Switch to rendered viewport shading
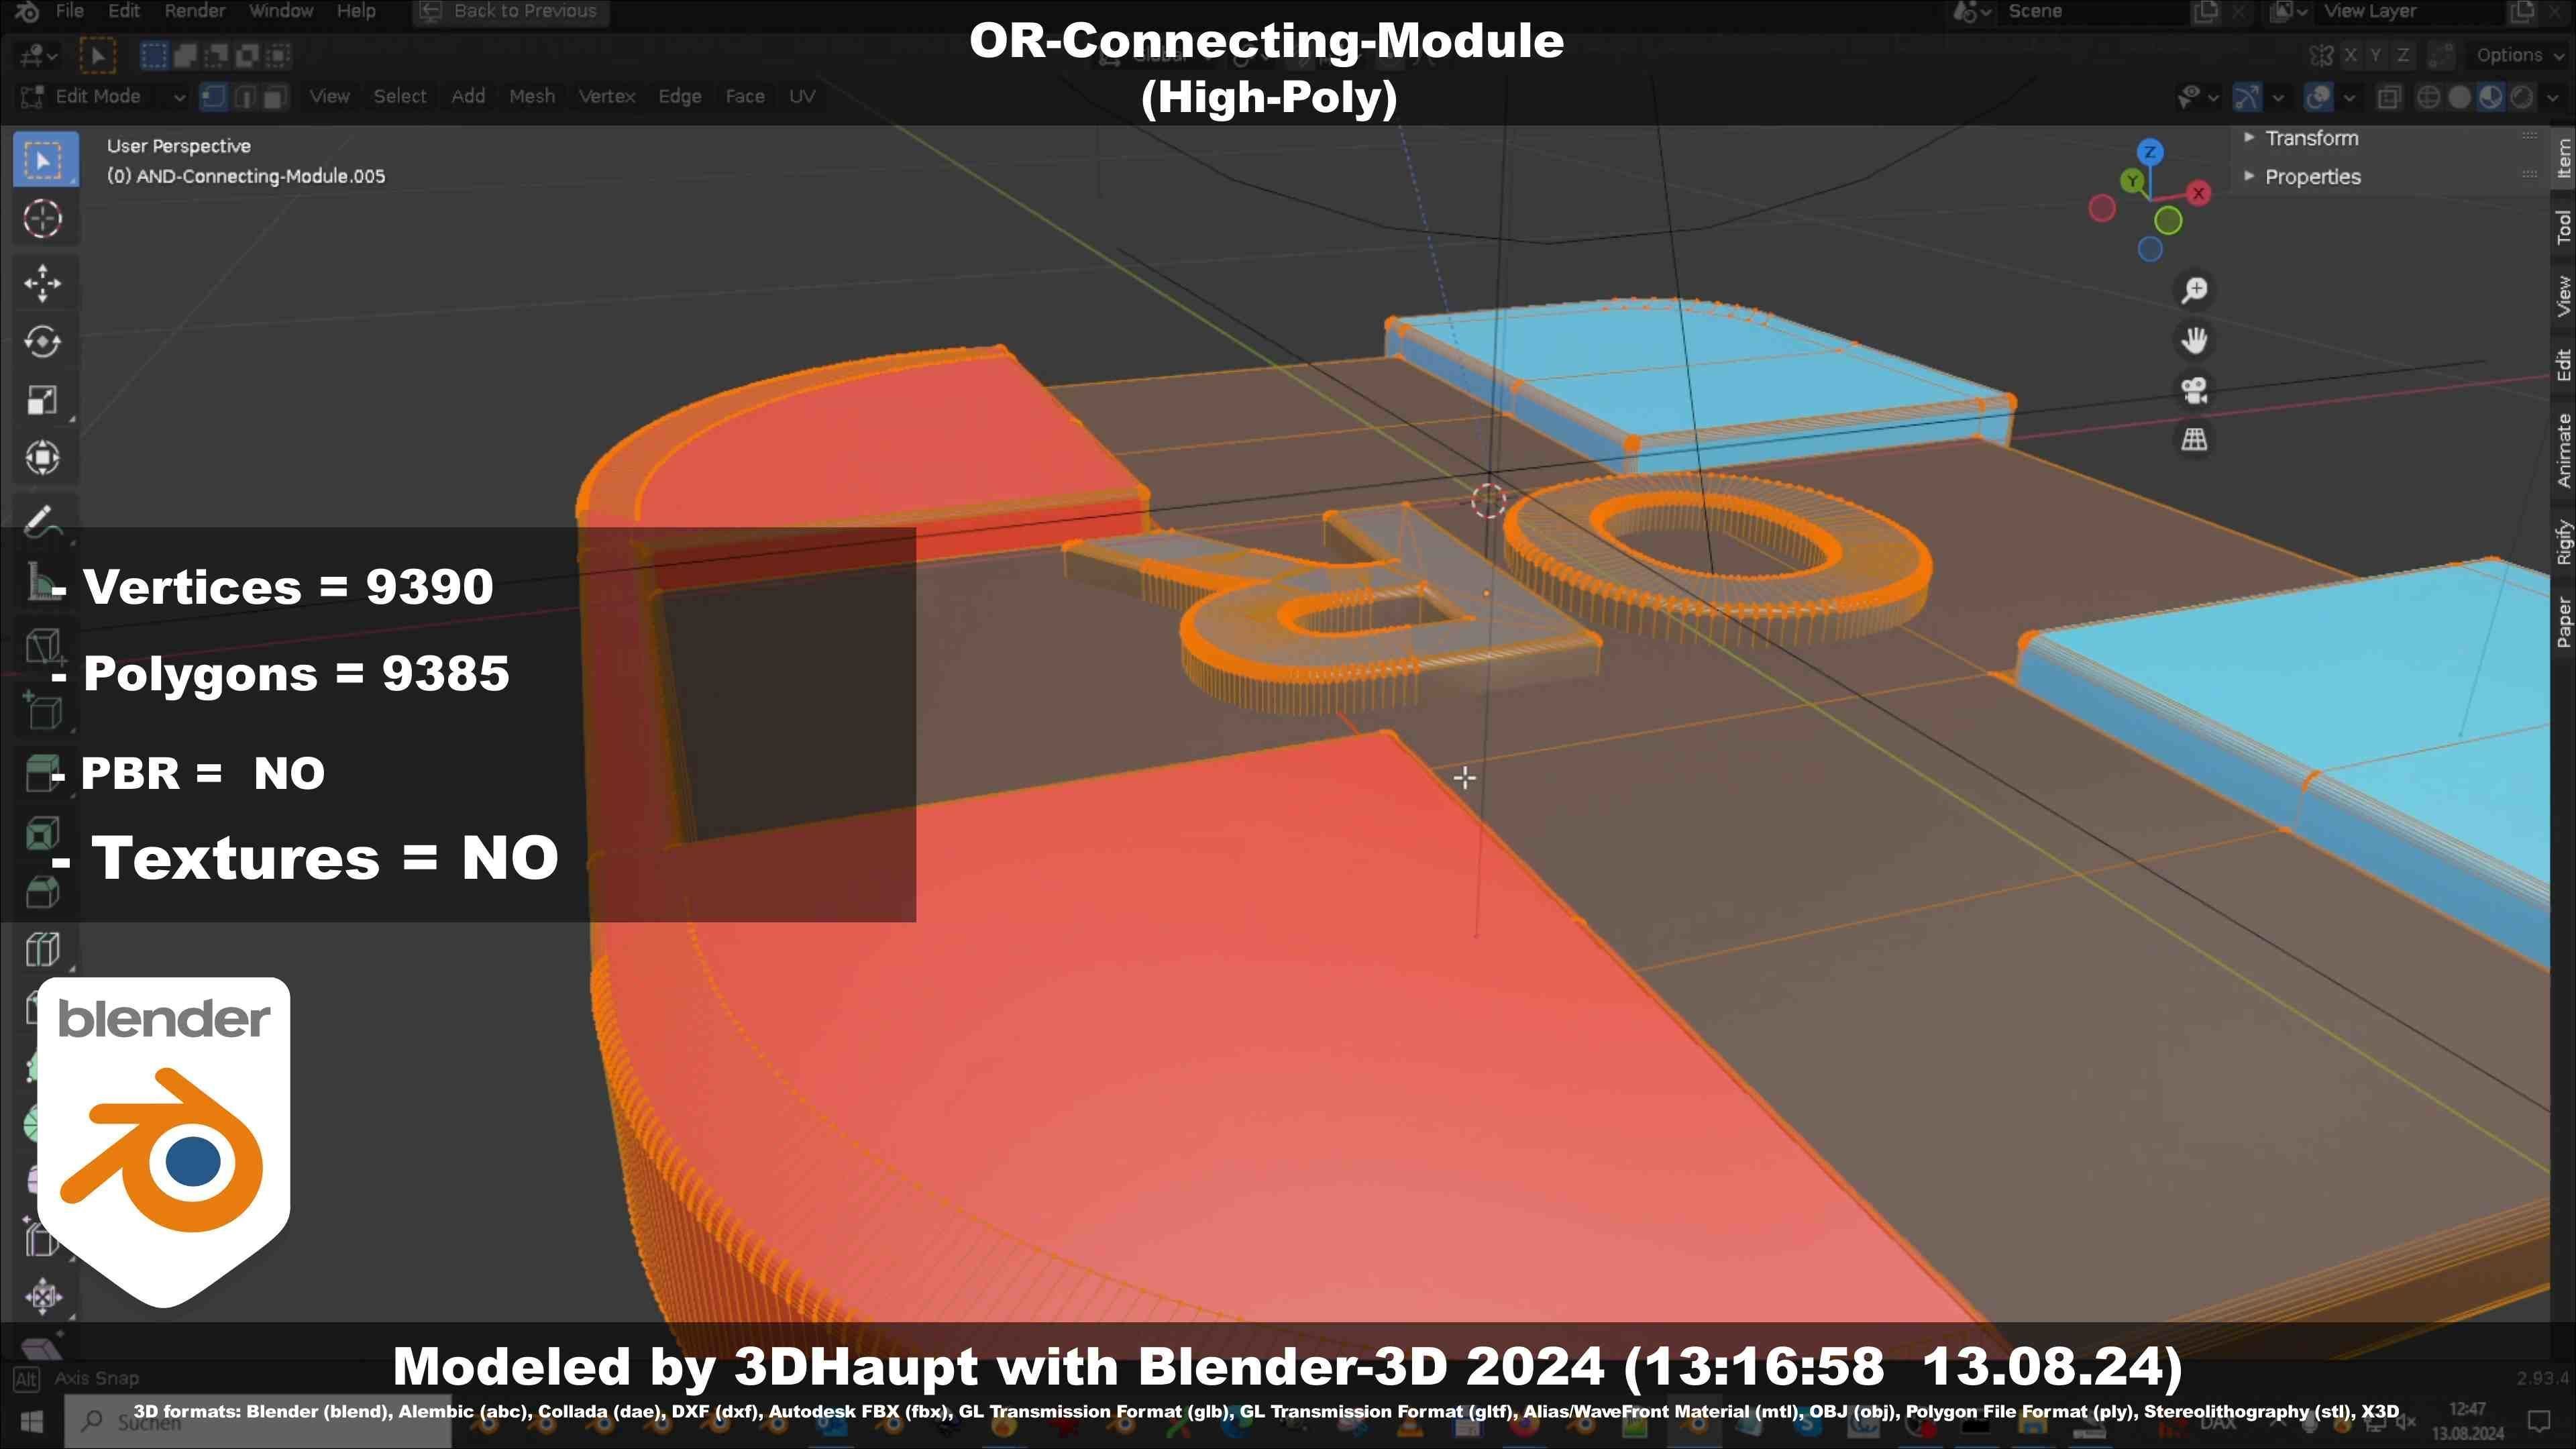 [x=2522, y=97]
